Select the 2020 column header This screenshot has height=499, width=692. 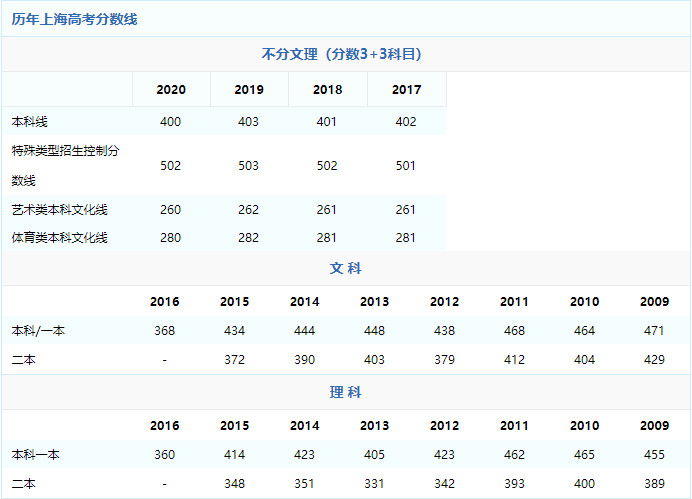coord(171,90)
